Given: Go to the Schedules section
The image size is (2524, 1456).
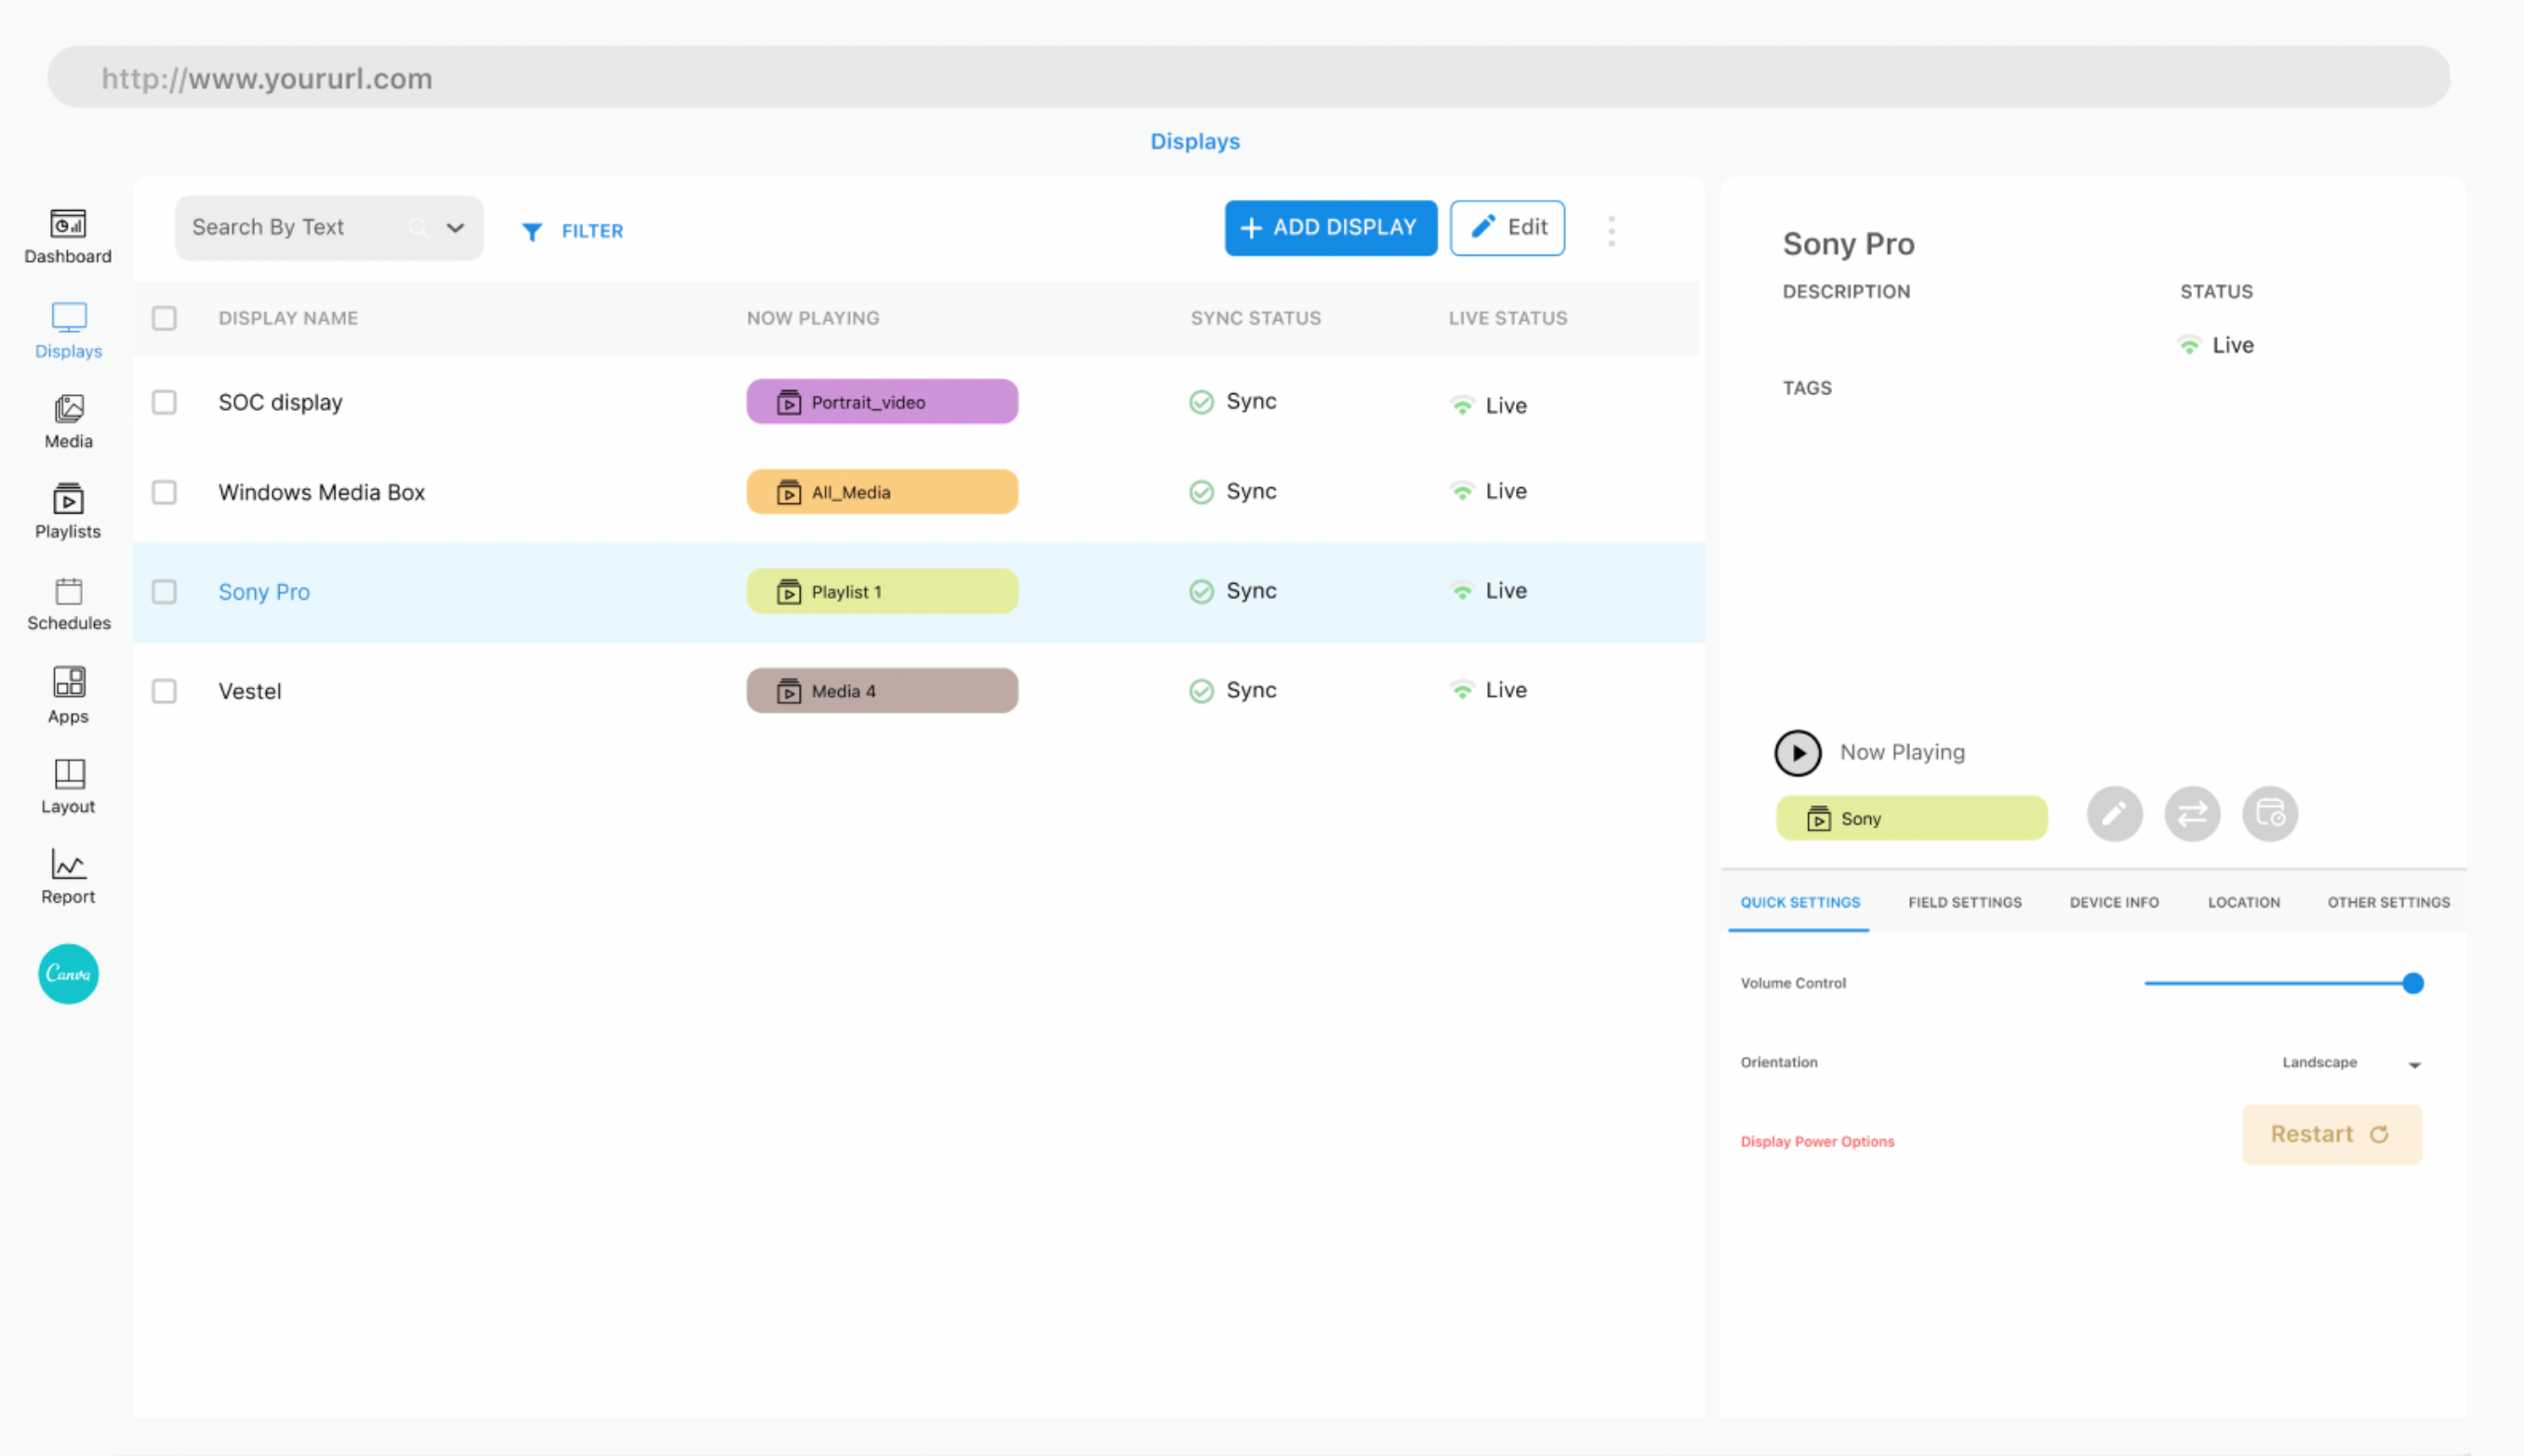Looking at the screenshot, I should coord(67,602).
